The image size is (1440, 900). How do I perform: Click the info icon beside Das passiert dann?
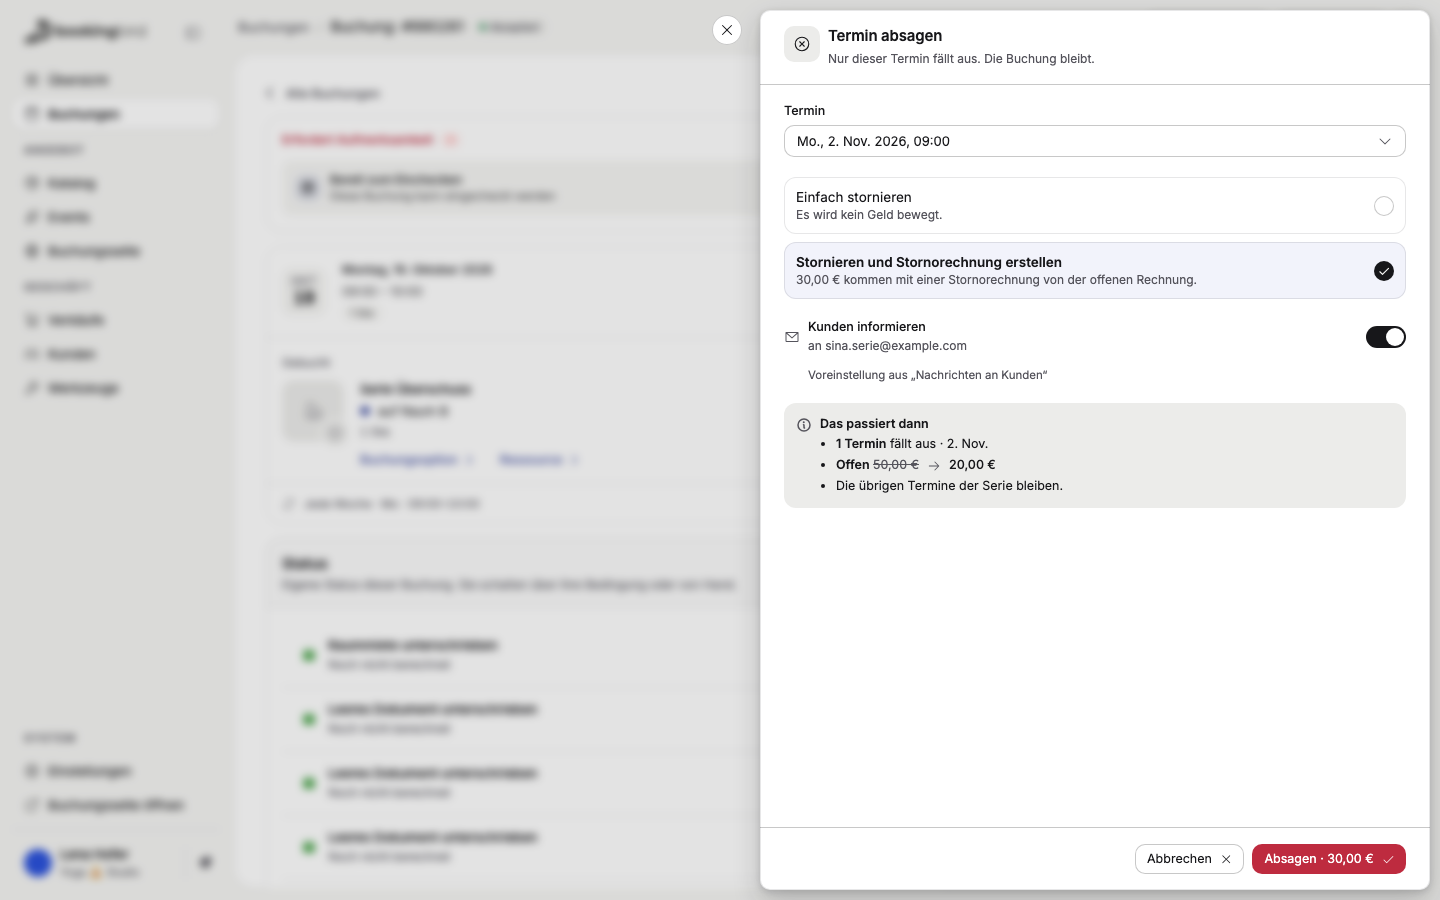[804, 425]
